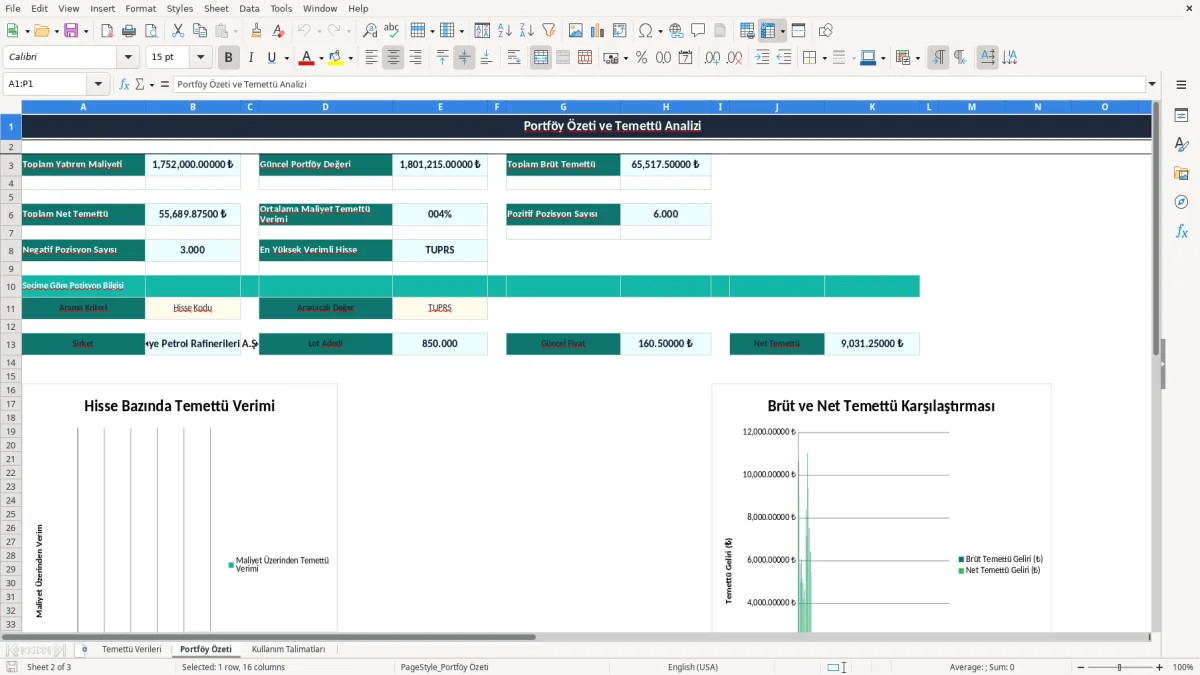Open the font color dropdown arrow
This screenshot has height=675, width=1200.
pos(321,58)
